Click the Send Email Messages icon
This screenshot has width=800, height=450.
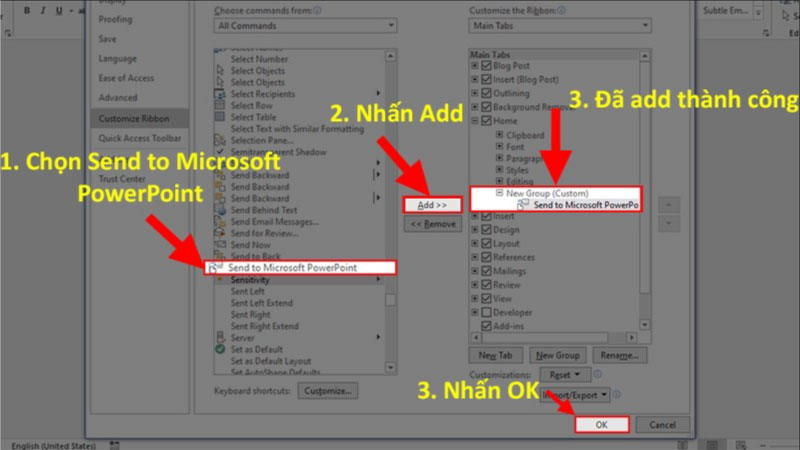[x=220, y=221]
